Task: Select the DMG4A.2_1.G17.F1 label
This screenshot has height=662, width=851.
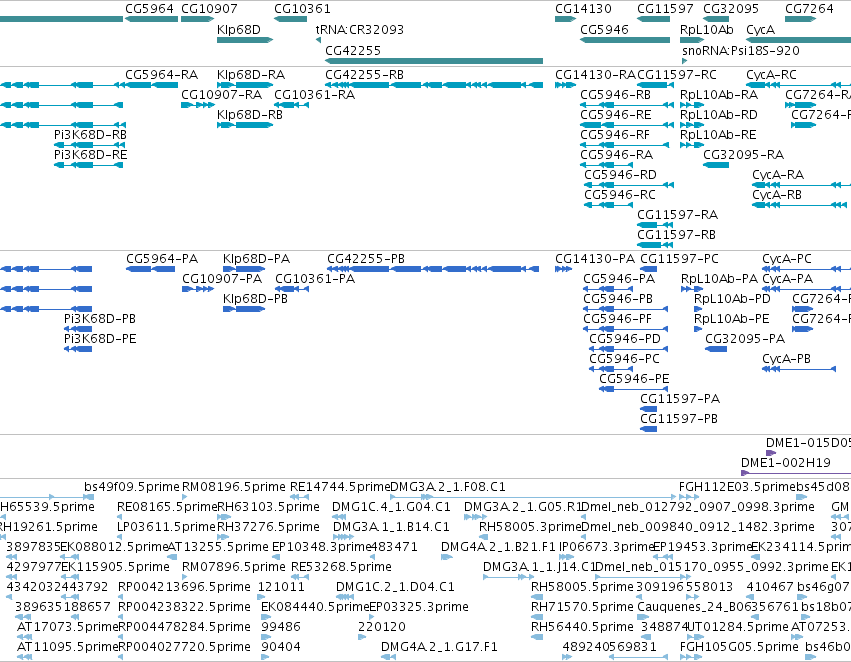Action: 439,646
